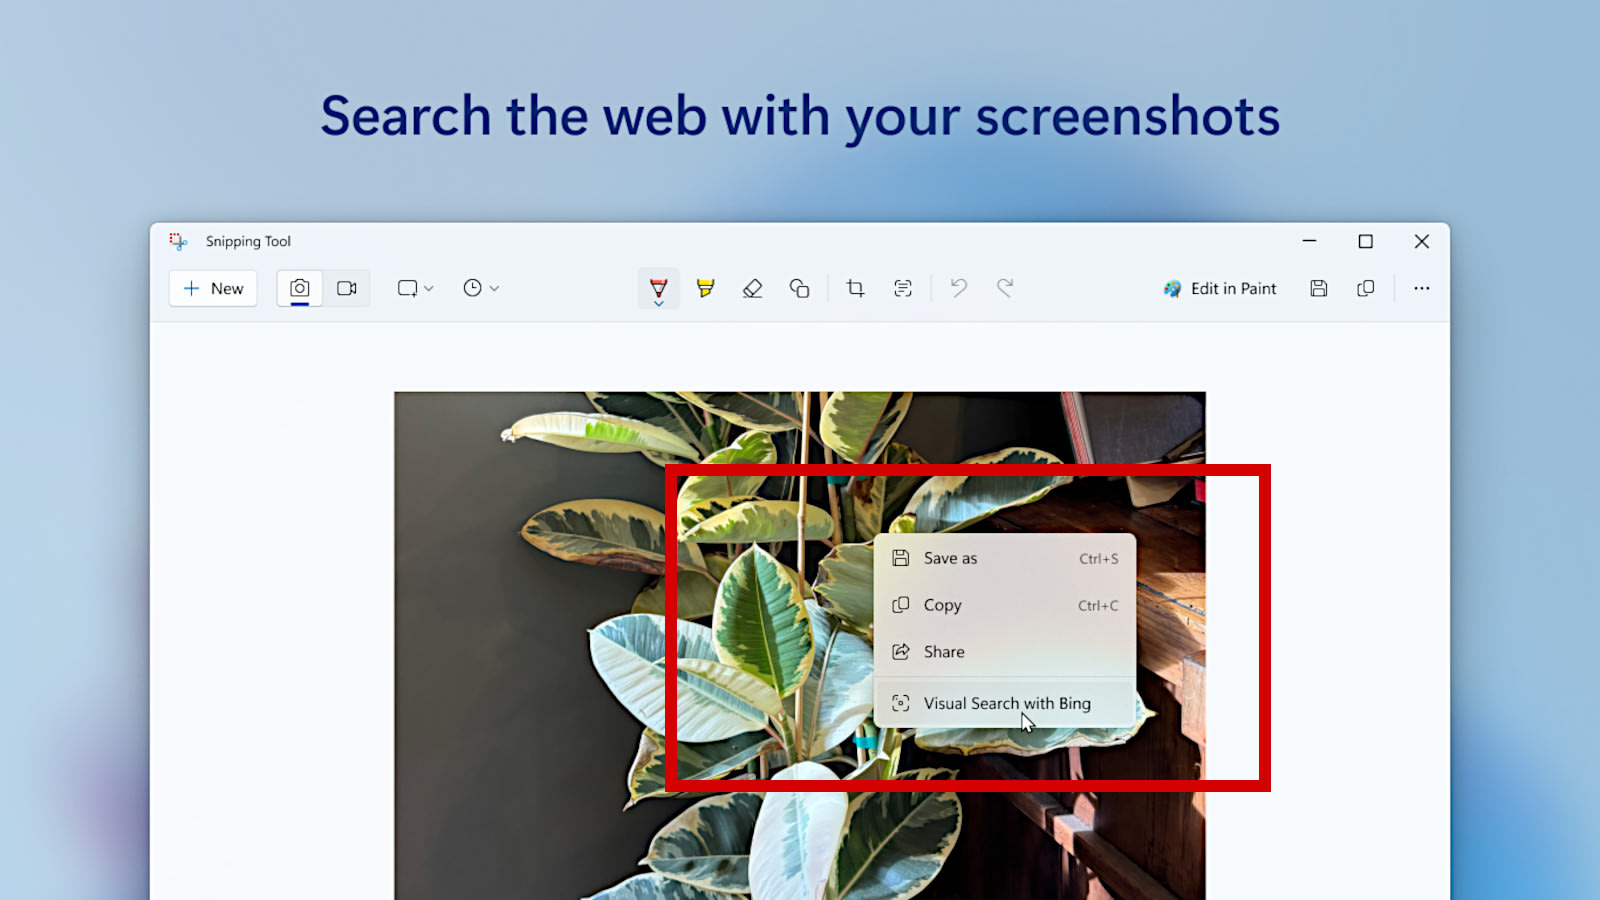Save the screenshot with the save icon
This screenshot has height=900, width=1600.
coord(1318,288)
